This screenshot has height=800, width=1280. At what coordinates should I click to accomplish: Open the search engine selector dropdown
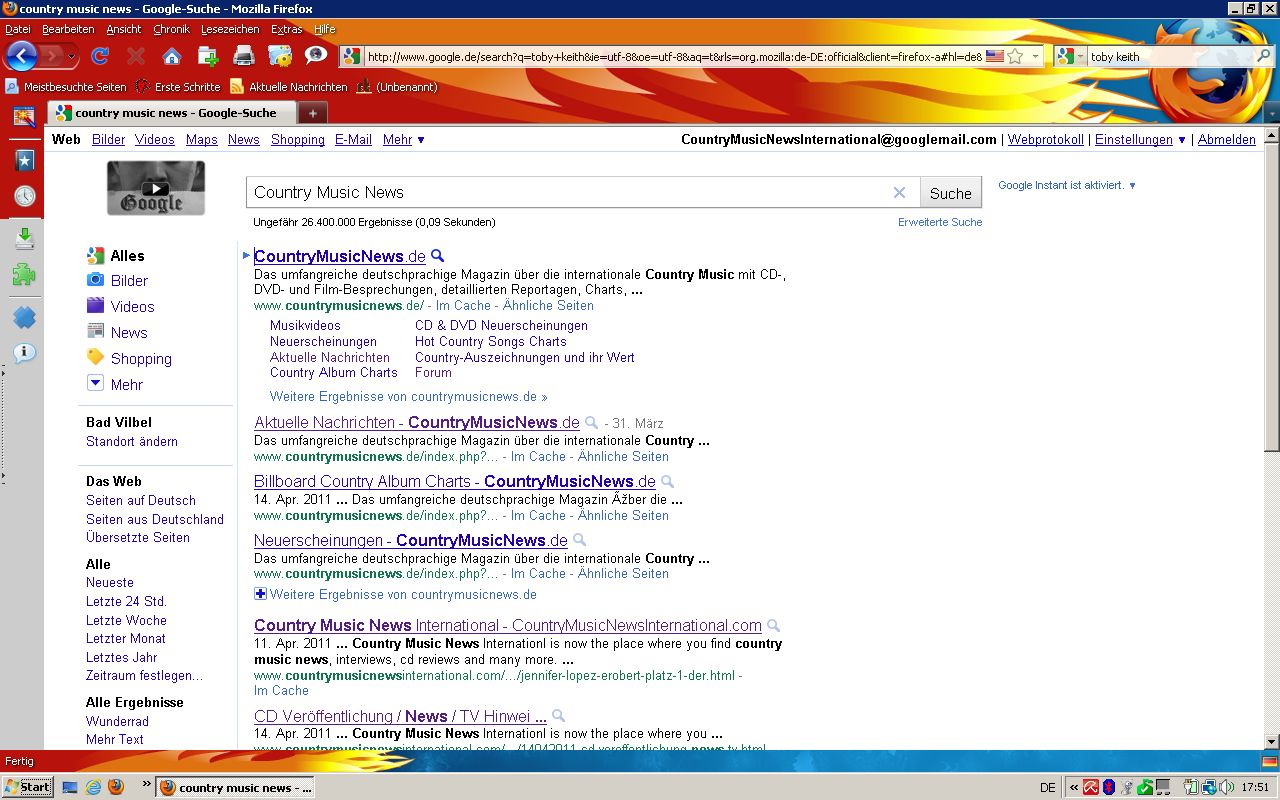(x=1081, y=57)
